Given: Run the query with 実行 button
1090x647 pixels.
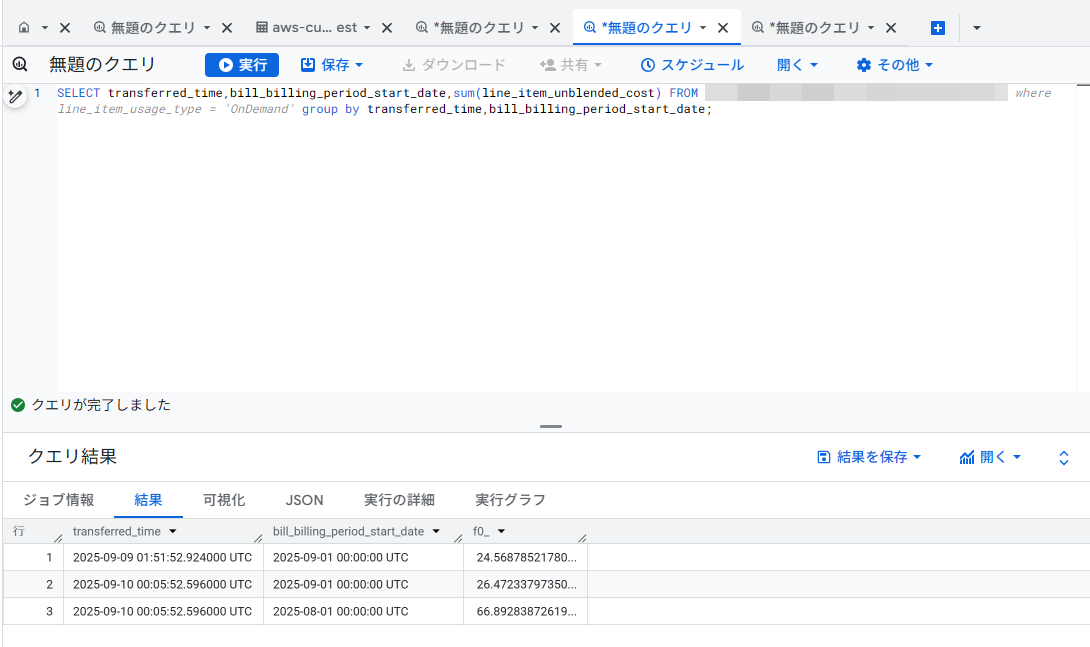Looking at the screenshot, I should click(x=242, y=65).
